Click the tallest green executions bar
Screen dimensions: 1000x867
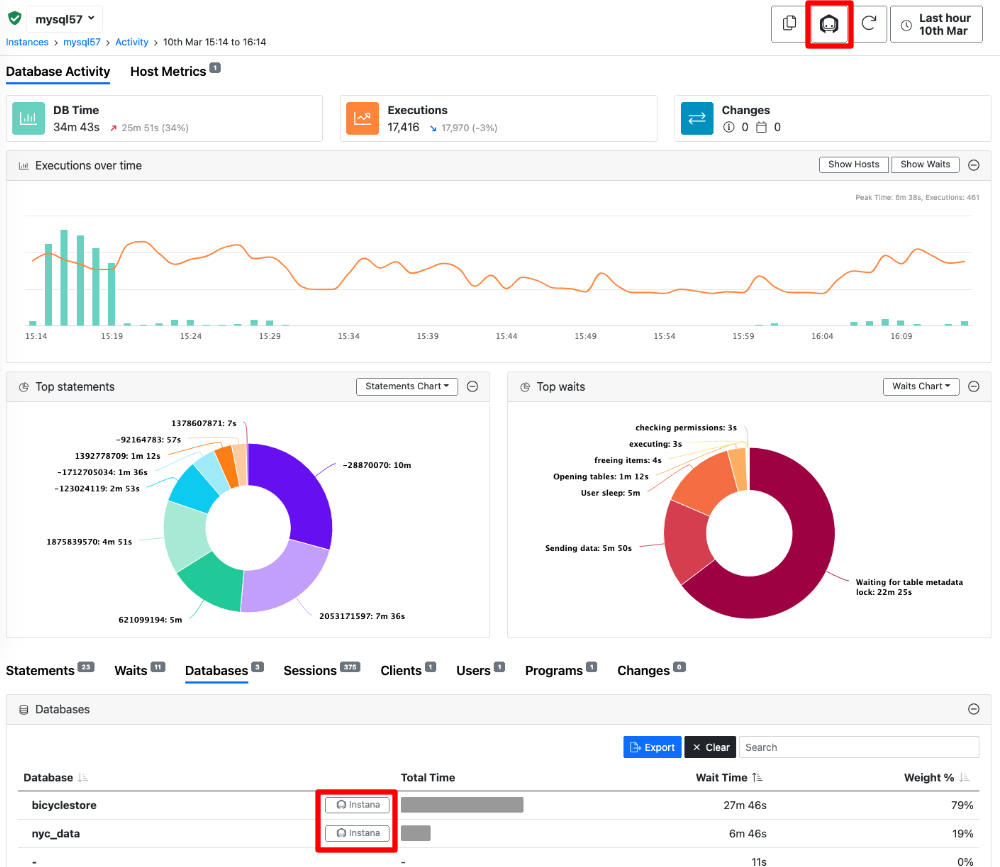(64, 278)
